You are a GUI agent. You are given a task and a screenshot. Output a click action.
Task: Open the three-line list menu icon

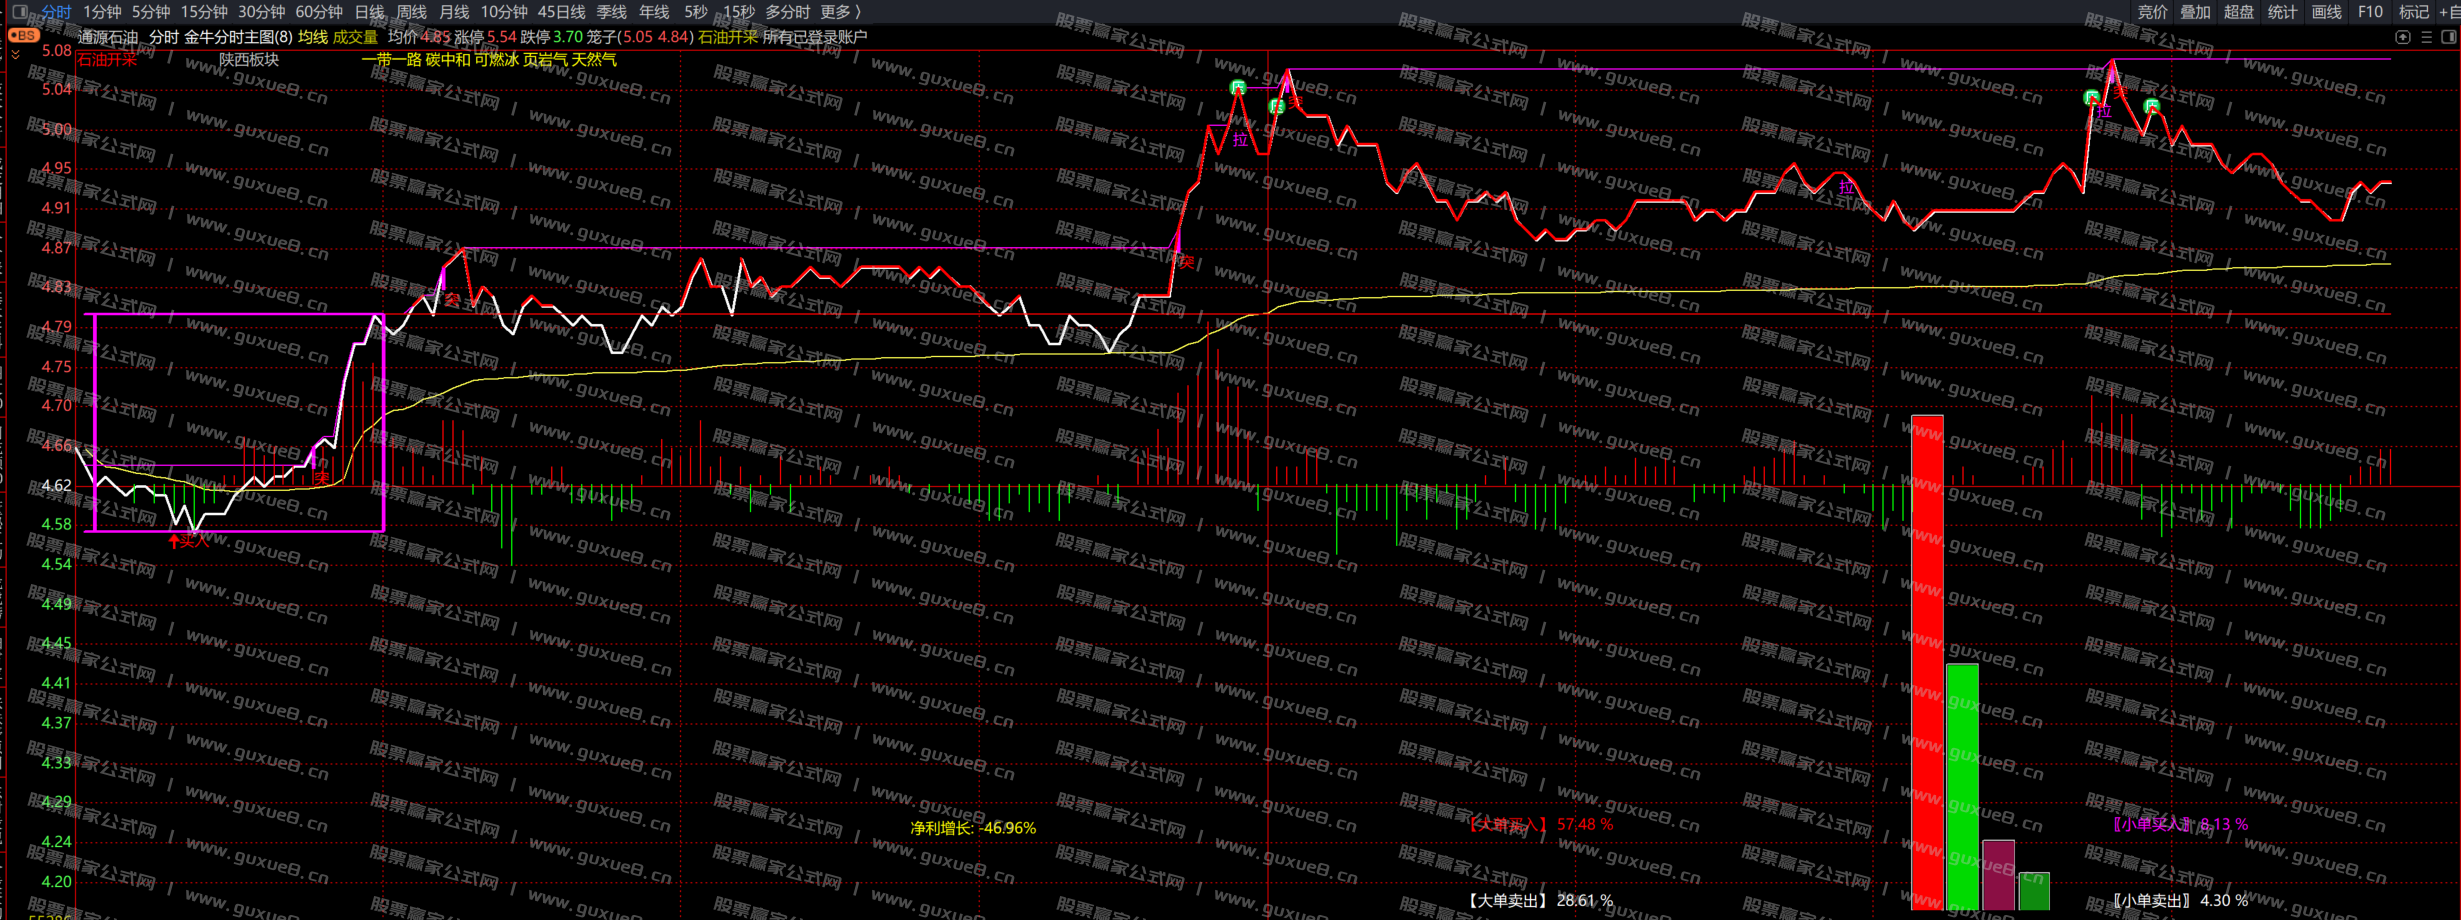click(2426, 37)
